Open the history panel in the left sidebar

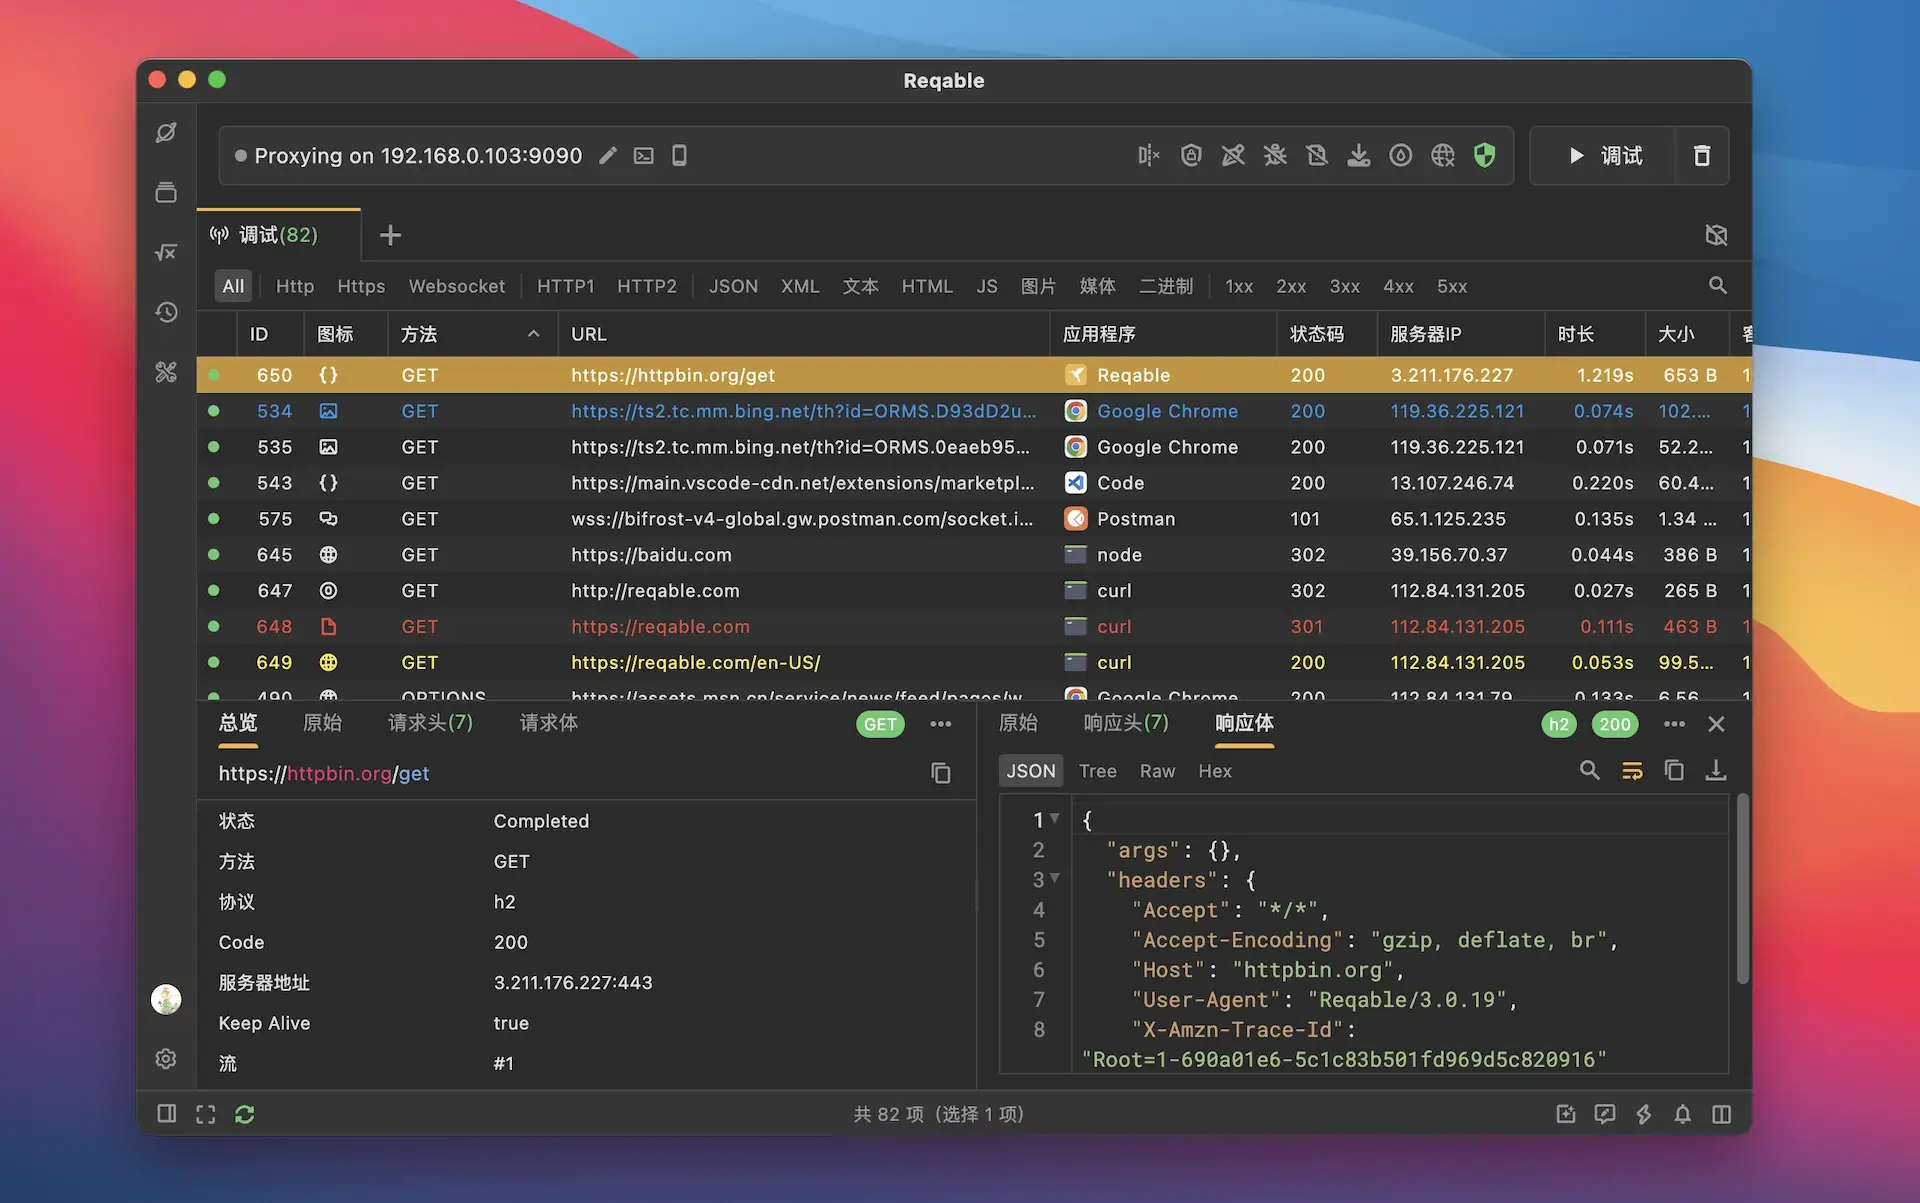click(x=166, y=312)
